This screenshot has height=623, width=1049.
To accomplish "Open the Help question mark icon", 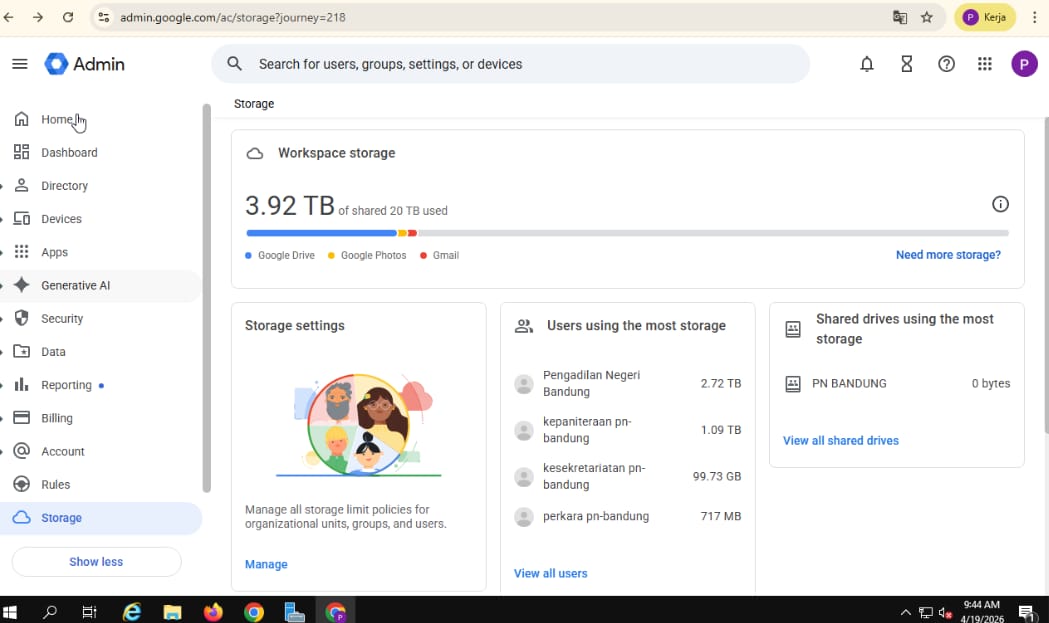I will pyautogui.click(x=946, y=64).
